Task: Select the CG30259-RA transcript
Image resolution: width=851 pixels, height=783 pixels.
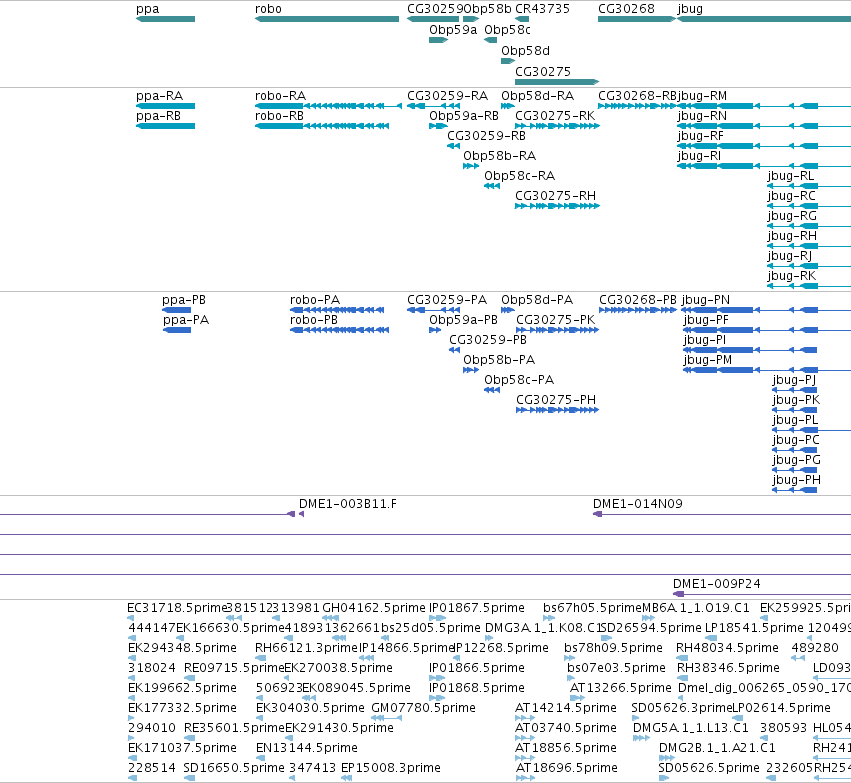Action: (434, 106)
